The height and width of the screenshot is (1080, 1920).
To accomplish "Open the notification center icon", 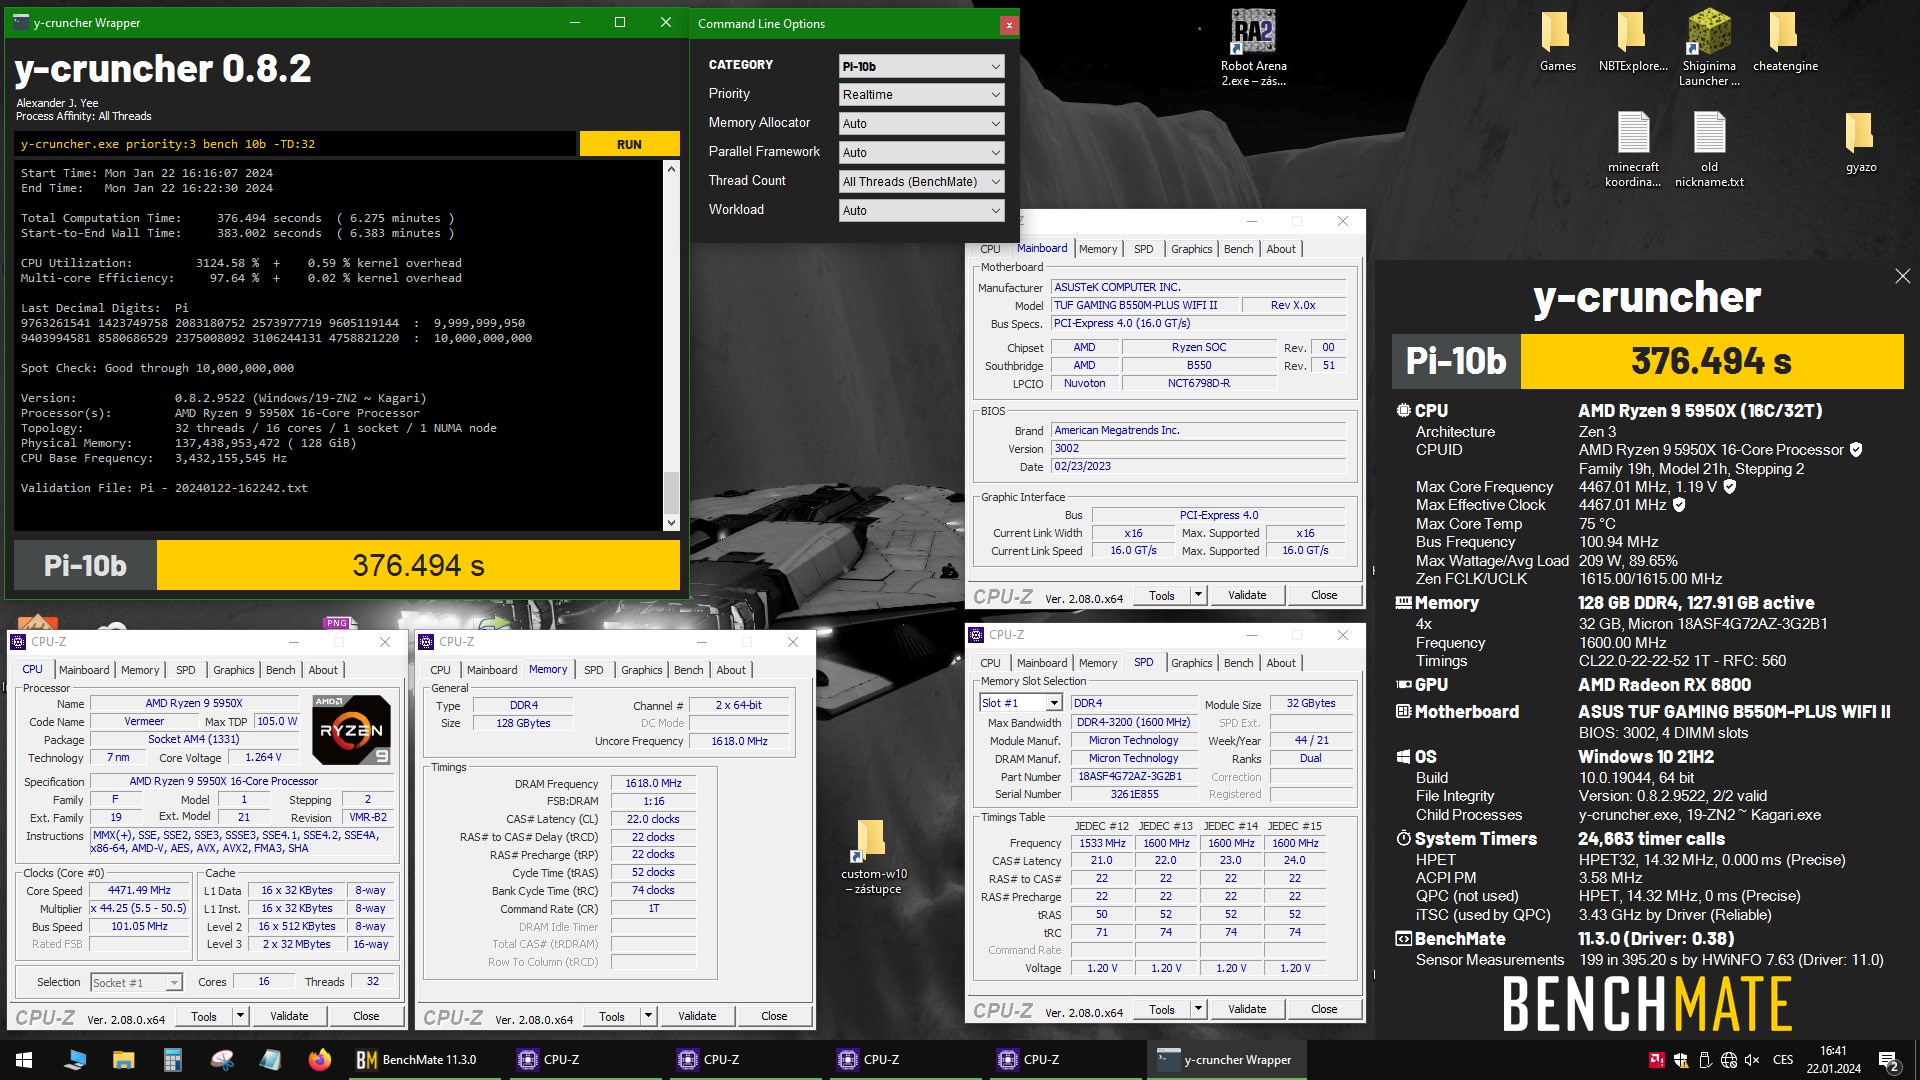I will coord(1889,1060).
